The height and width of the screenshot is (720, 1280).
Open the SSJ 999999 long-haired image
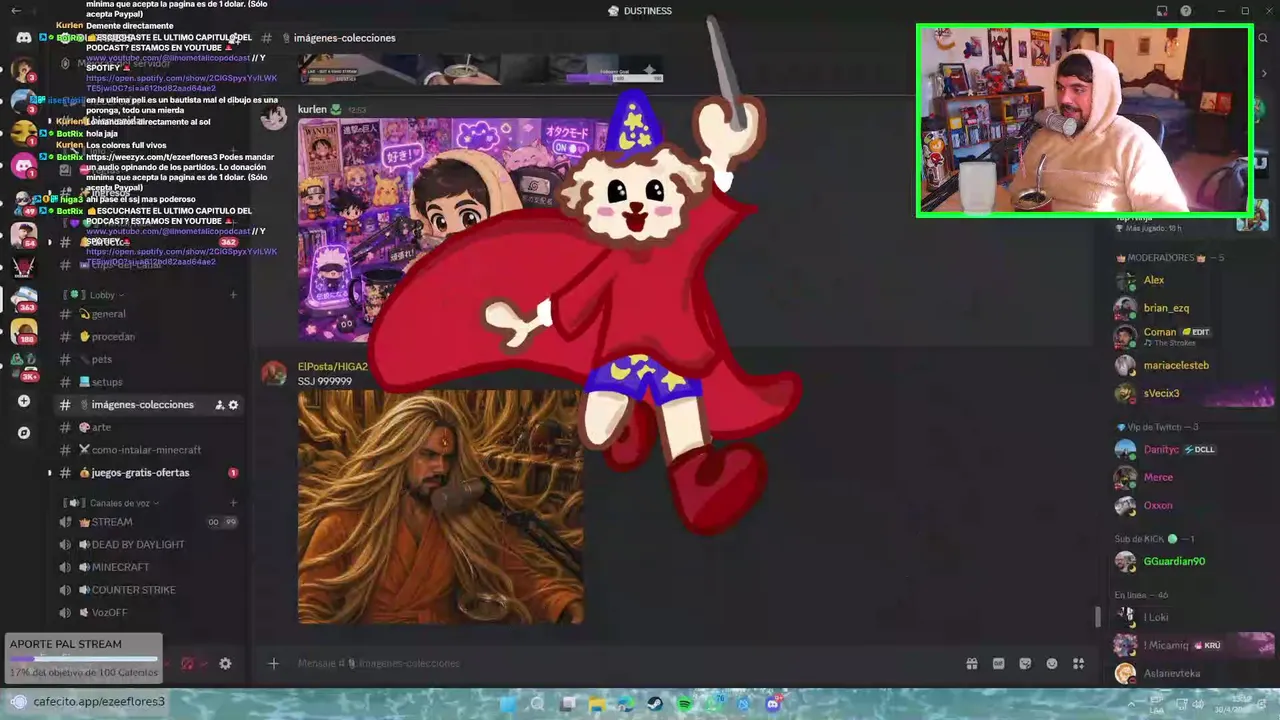click(x=441, y=507)
